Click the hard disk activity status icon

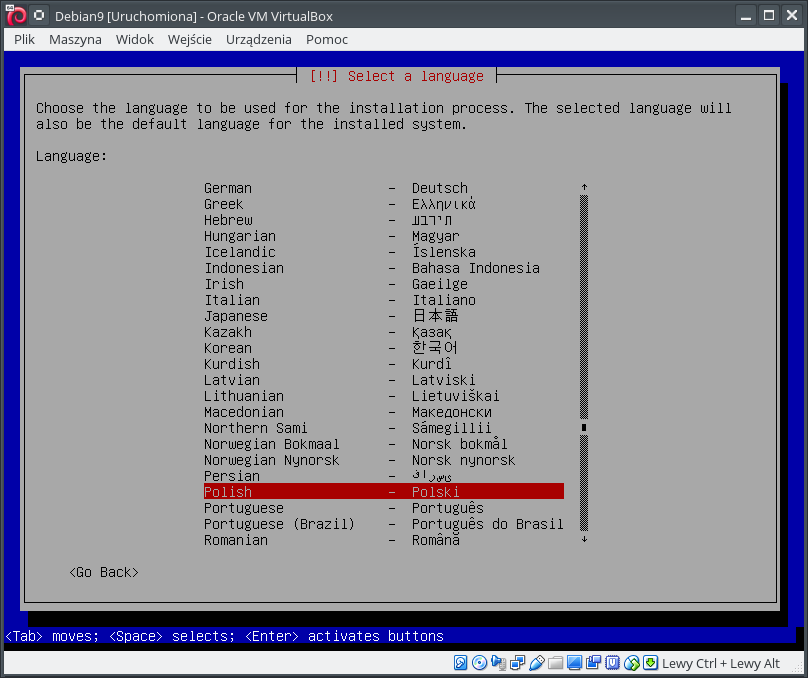pyautogui.click(x=461, y=663)
